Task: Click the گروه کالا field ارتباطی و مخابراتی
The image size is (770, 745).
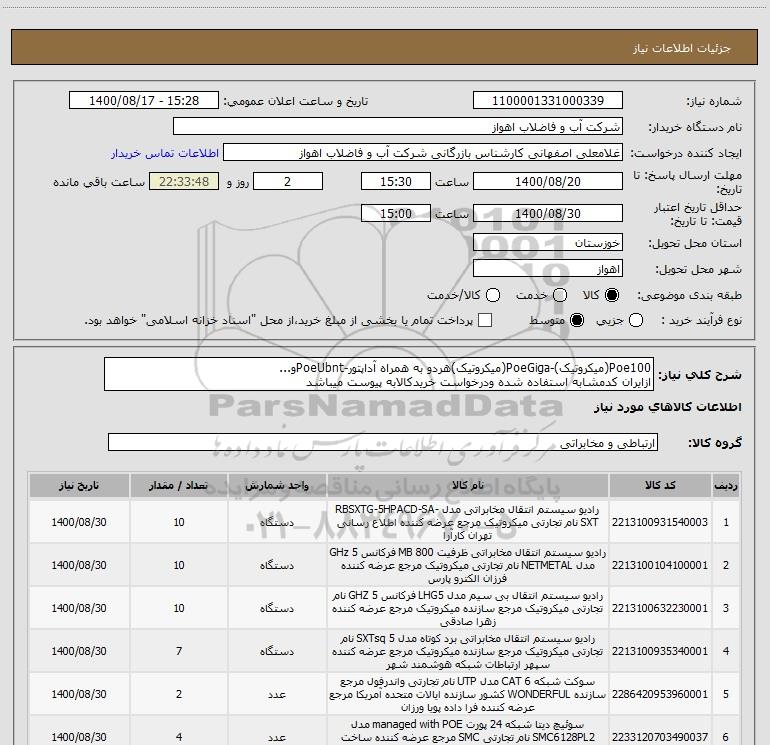Action: pyautogui.click(x=383, y=442)
